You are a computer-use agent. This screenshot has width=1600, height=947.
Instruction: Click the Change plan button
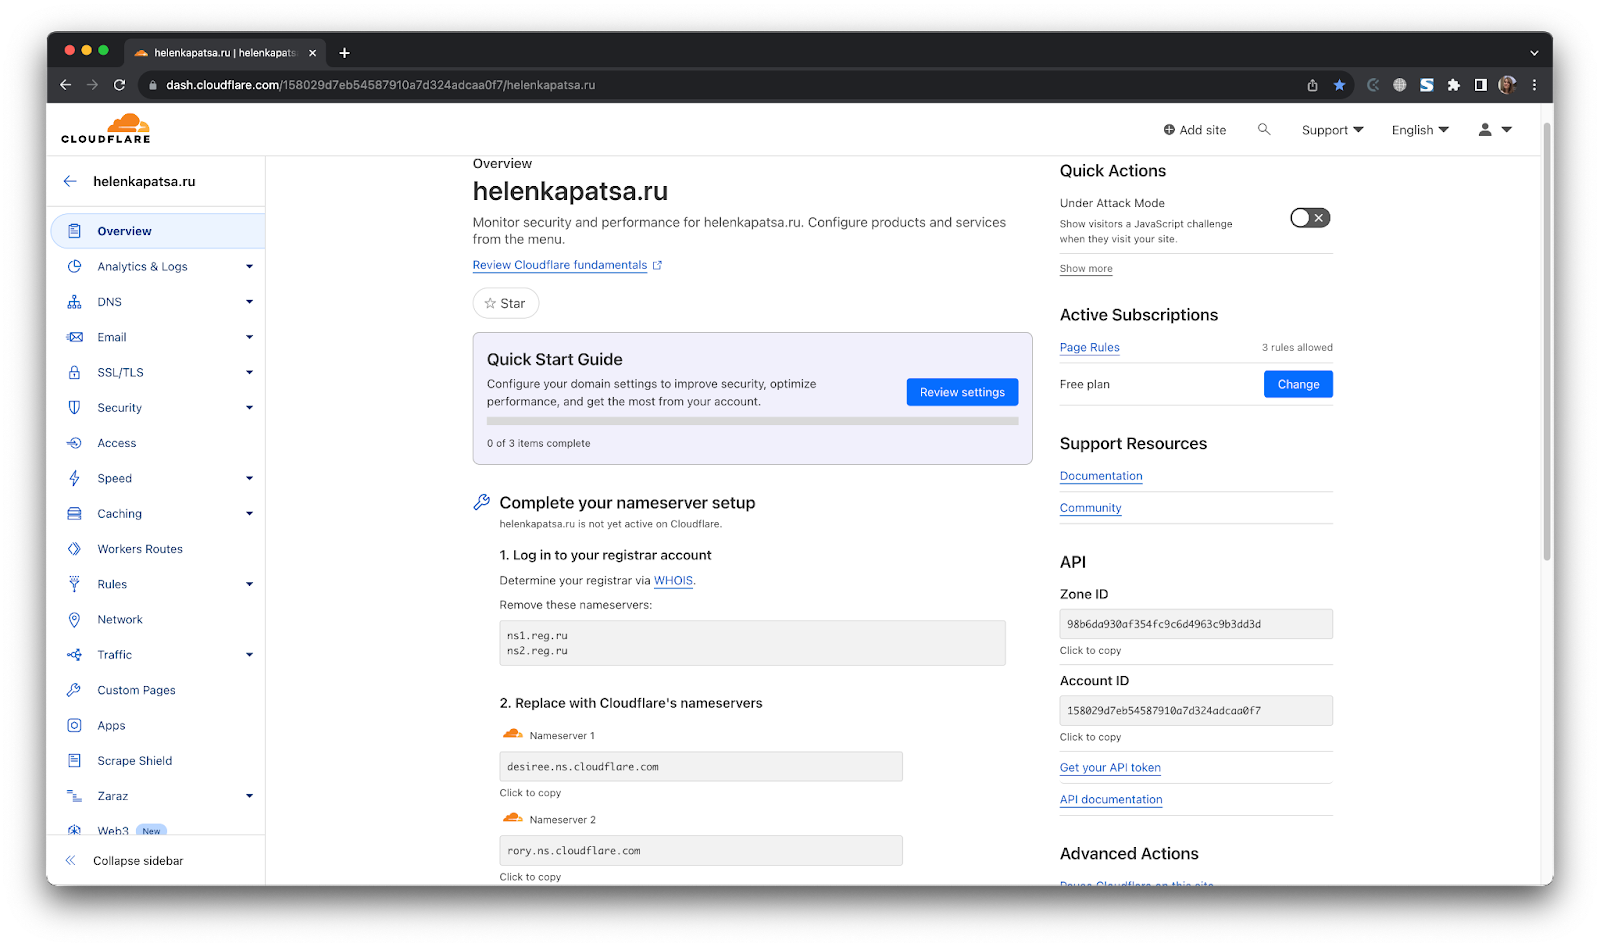click(1298, 384)
